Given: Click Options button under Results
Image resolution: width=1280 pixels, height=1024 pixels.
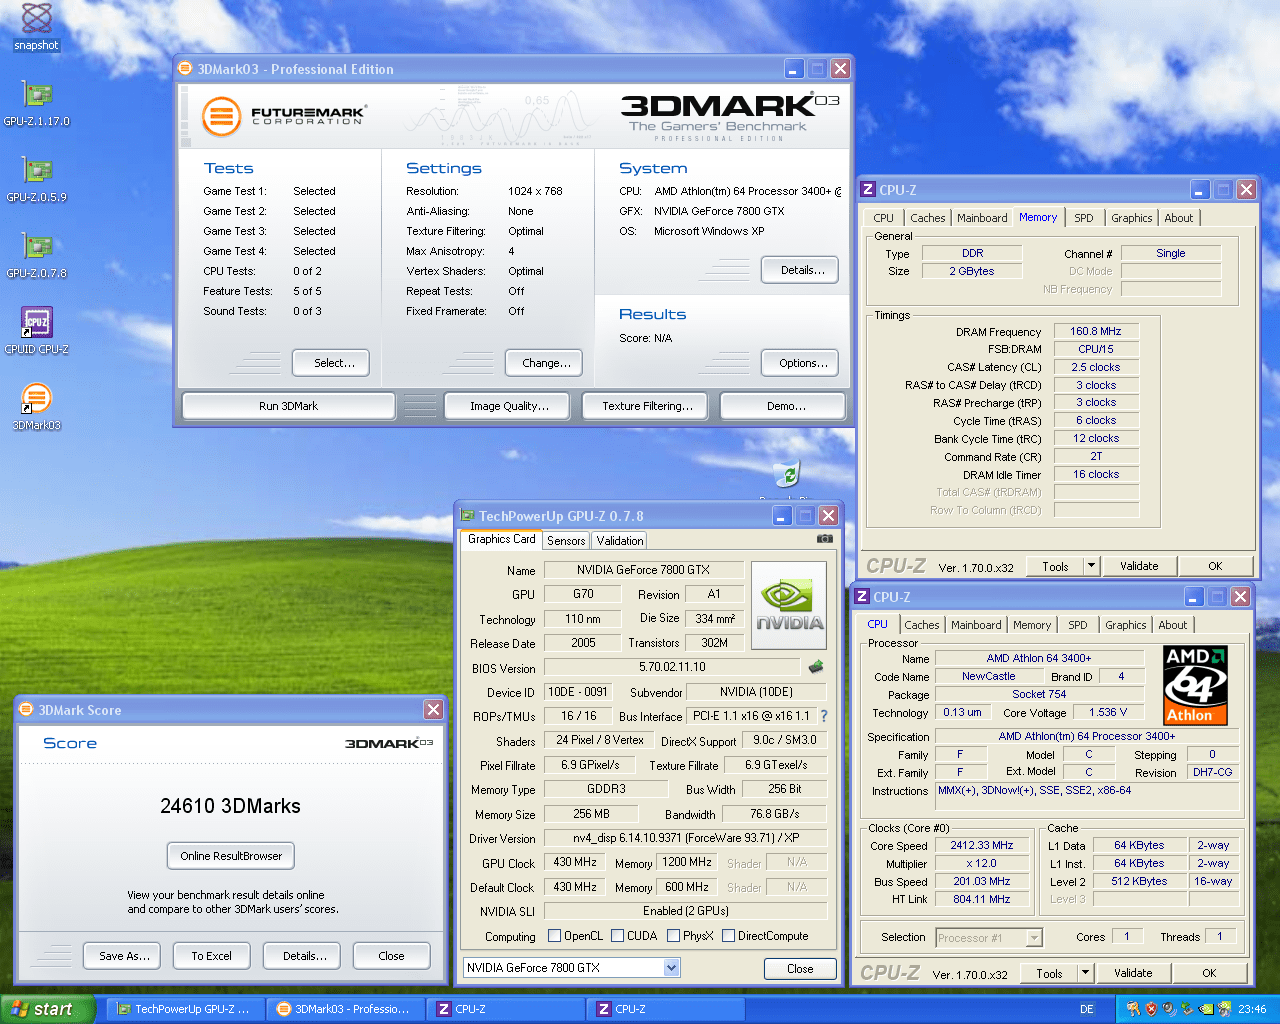Looking at the screenshot, I should (800, 363).
